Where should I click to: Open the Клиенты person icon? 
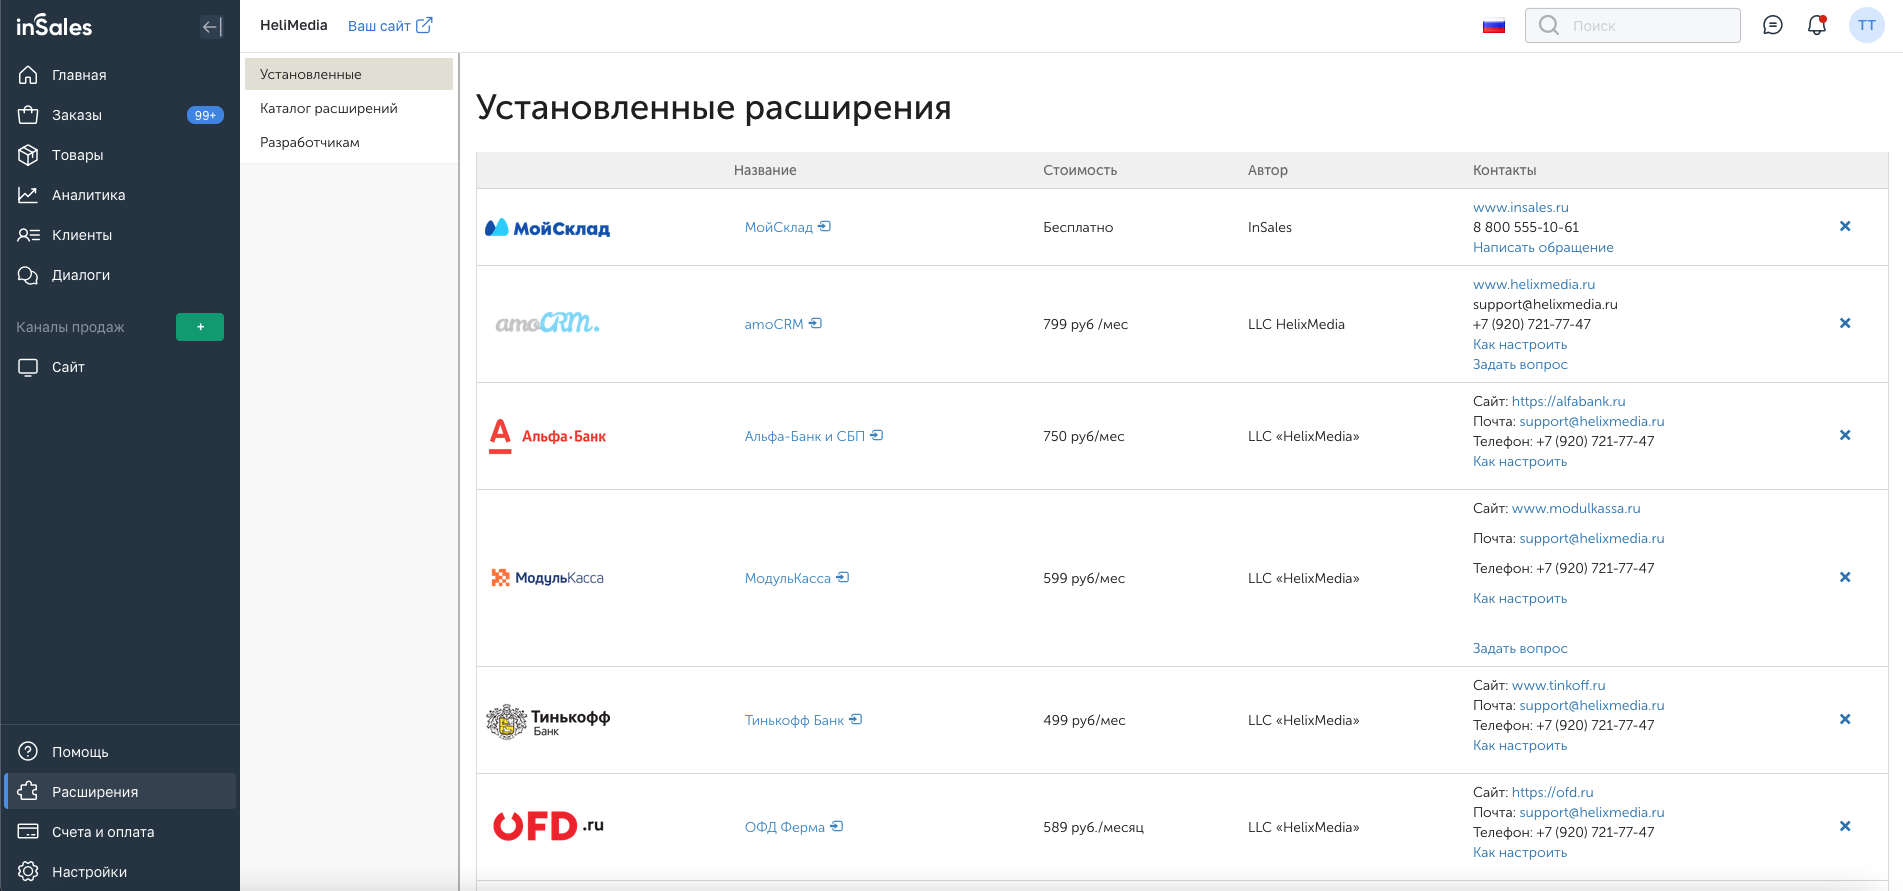28,235
